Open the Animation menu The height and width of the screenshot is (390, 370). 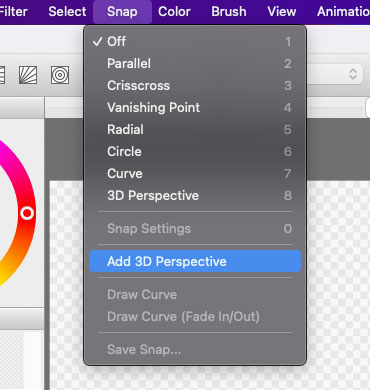pyautogui.click(x=343, y=12)
